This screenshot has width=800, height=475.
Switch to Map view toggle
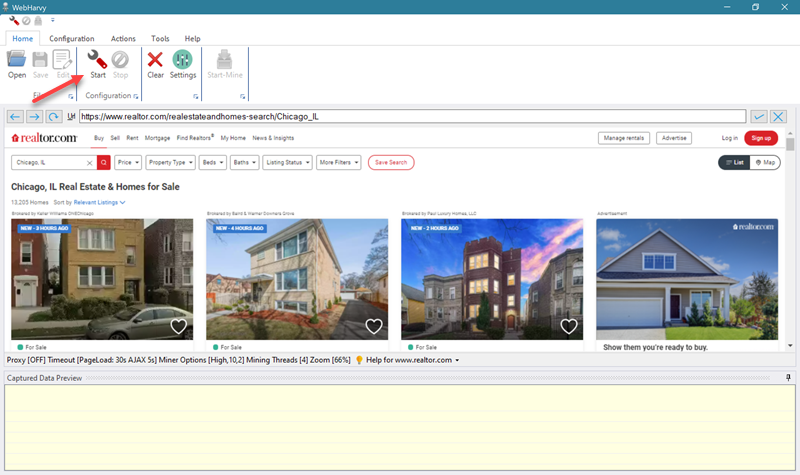767,162
